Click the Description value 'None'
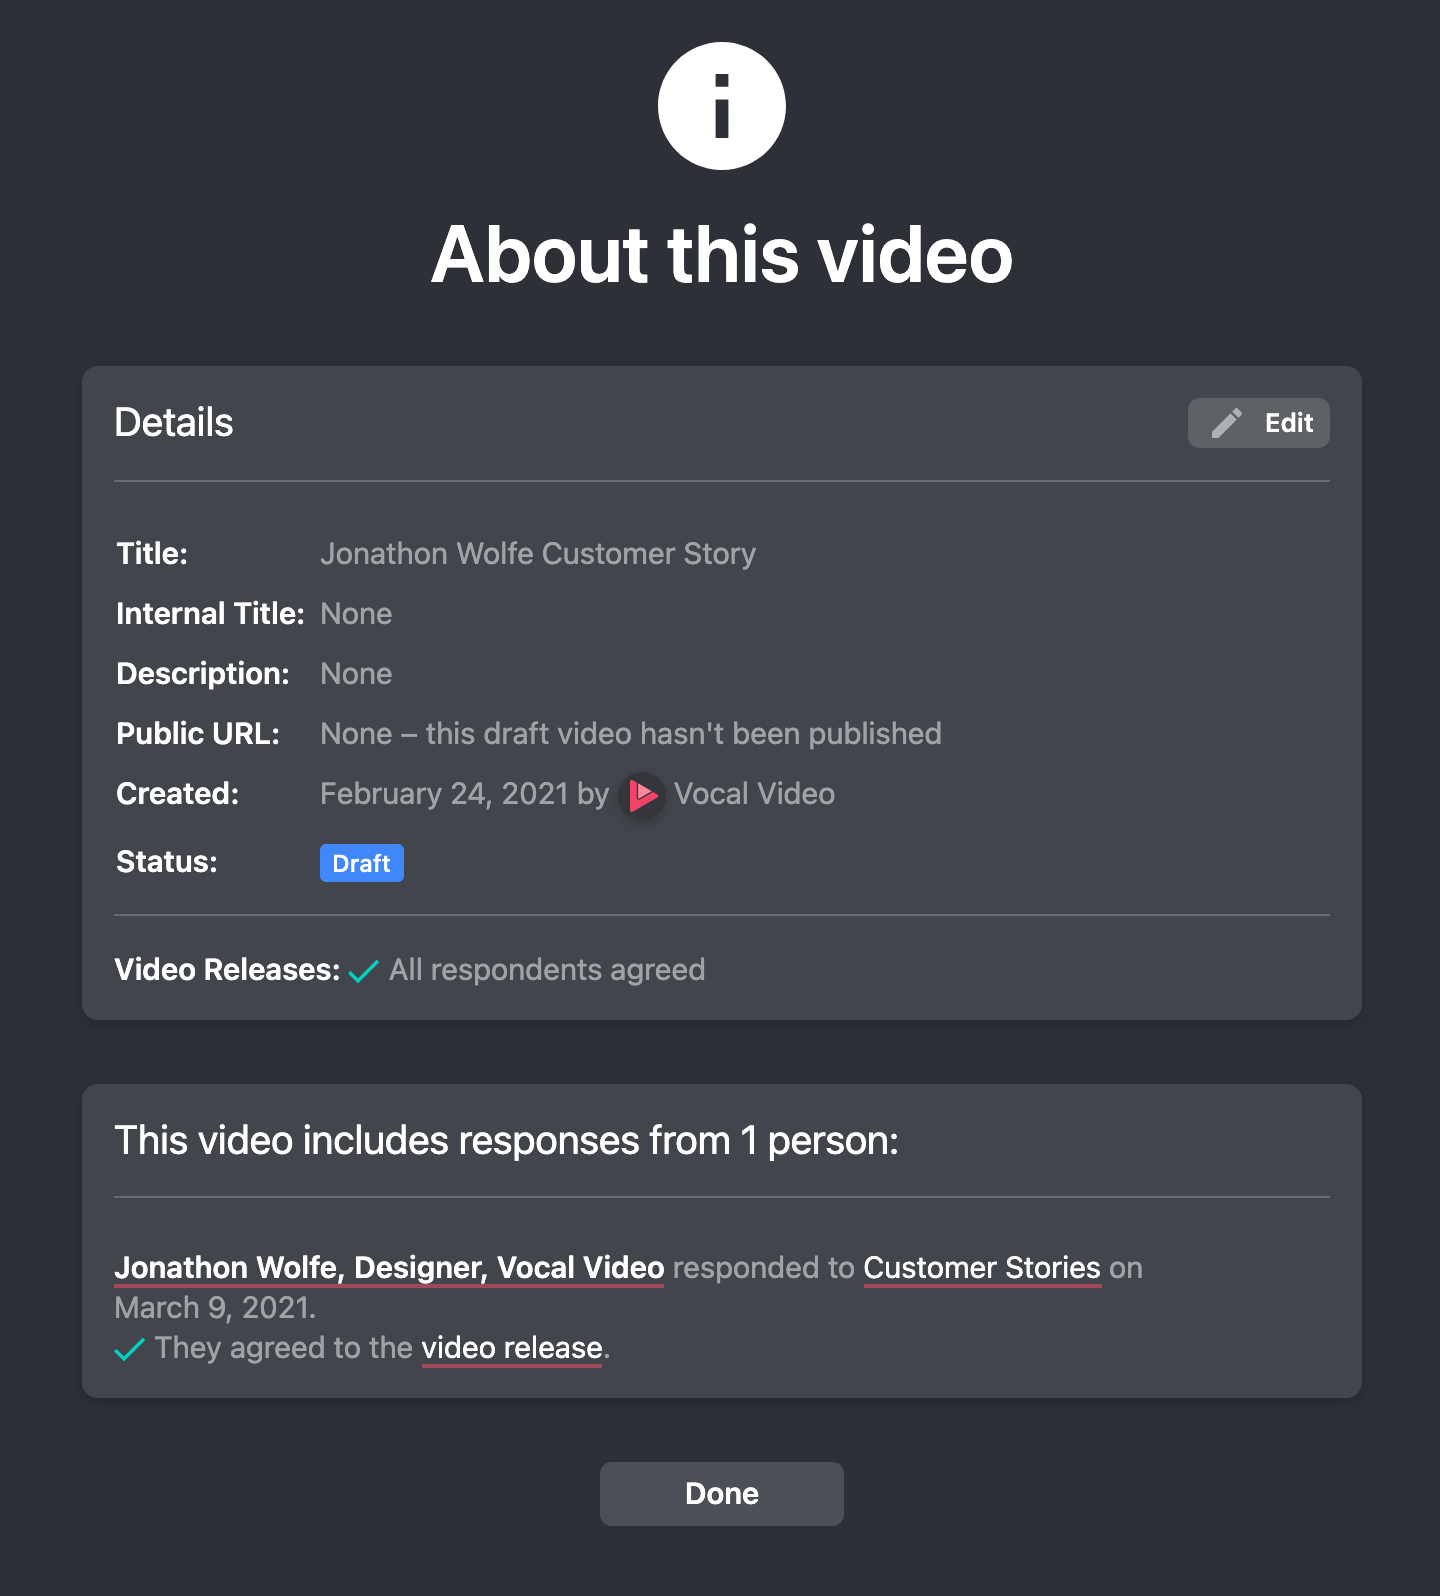 (x=356, y=674)
